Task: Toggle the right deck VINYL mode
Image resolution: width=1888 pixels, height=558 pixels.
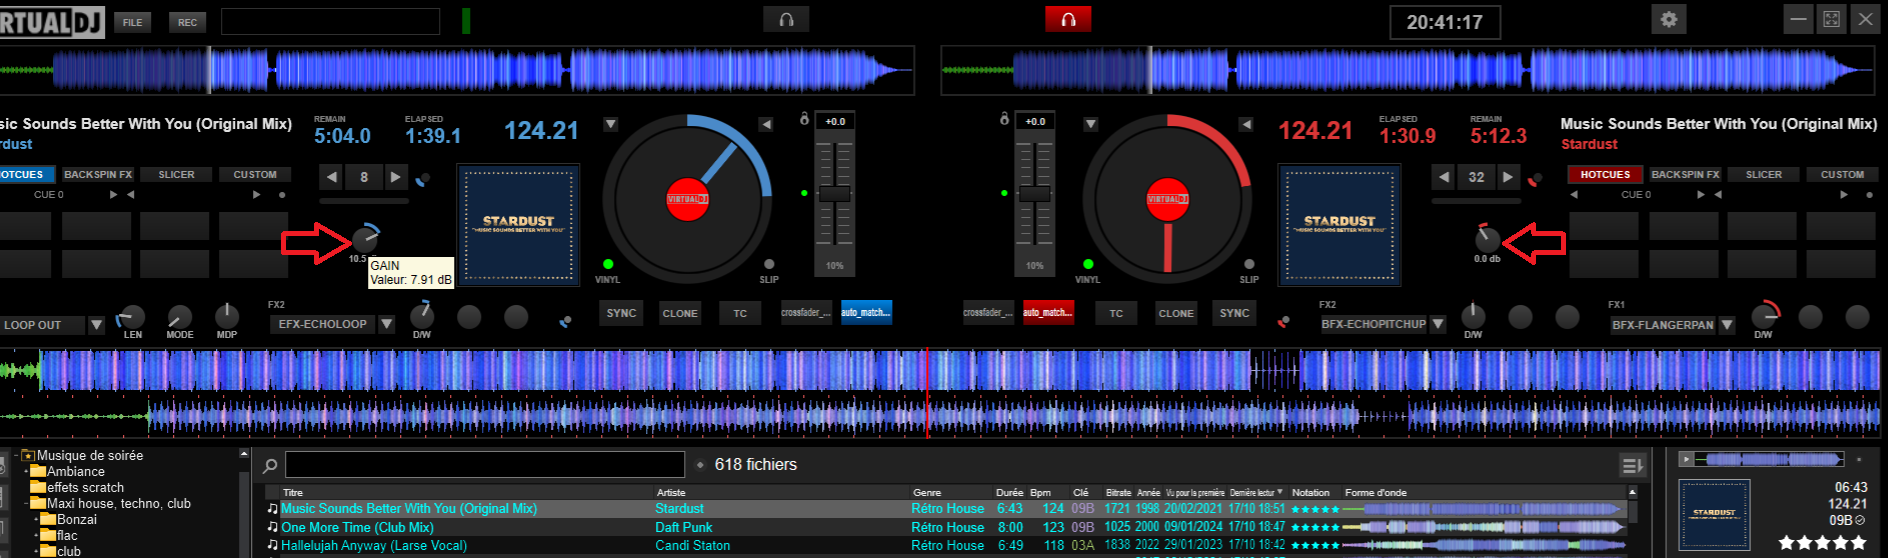Action: 1088,265
